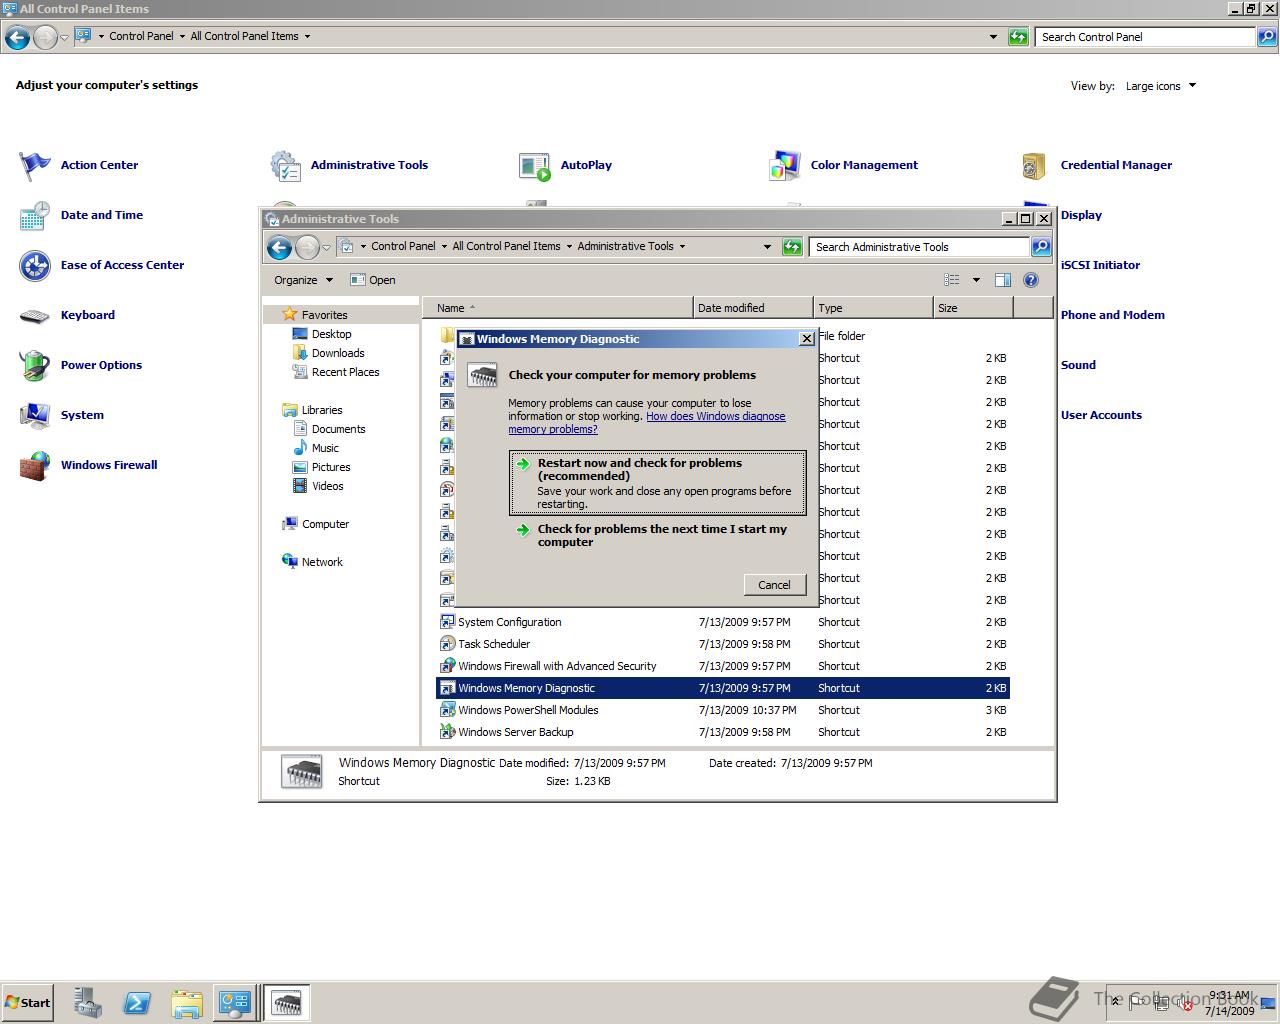Choose Check for problems next time I start
The image size is (1280, 1024).
[x=657, y=536]
